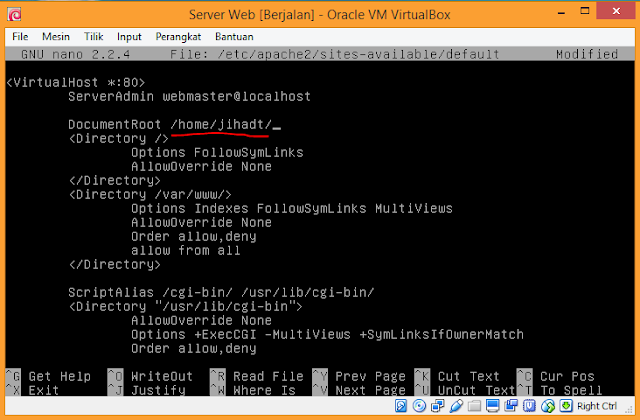The width and height of the screenshot is (640, 420).
Task: Close the VirtualBox window
Action: (616, 11)
